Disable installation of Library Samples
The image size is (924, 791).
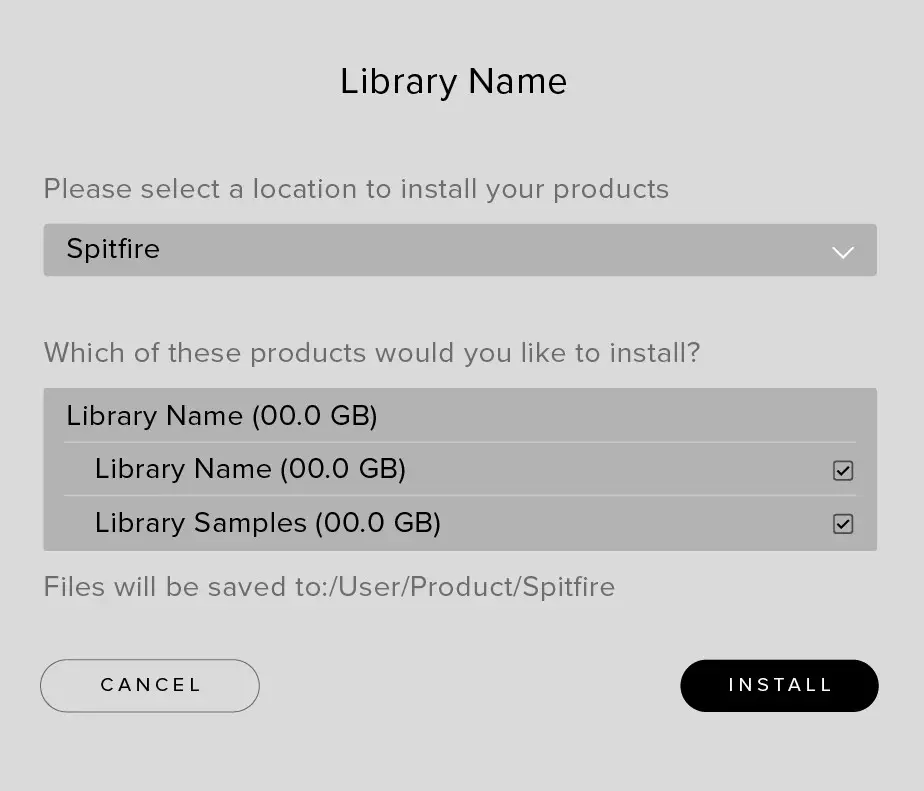coord(843,523)
